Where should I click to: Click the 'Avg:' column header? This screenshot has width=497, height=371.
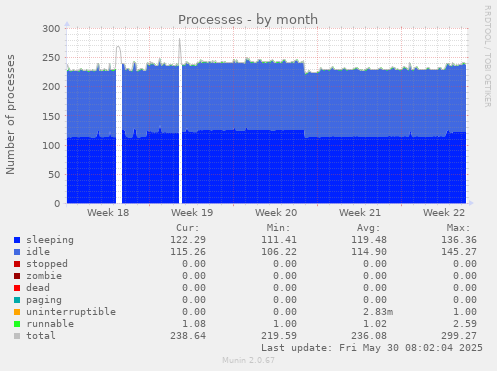[368, 228]
